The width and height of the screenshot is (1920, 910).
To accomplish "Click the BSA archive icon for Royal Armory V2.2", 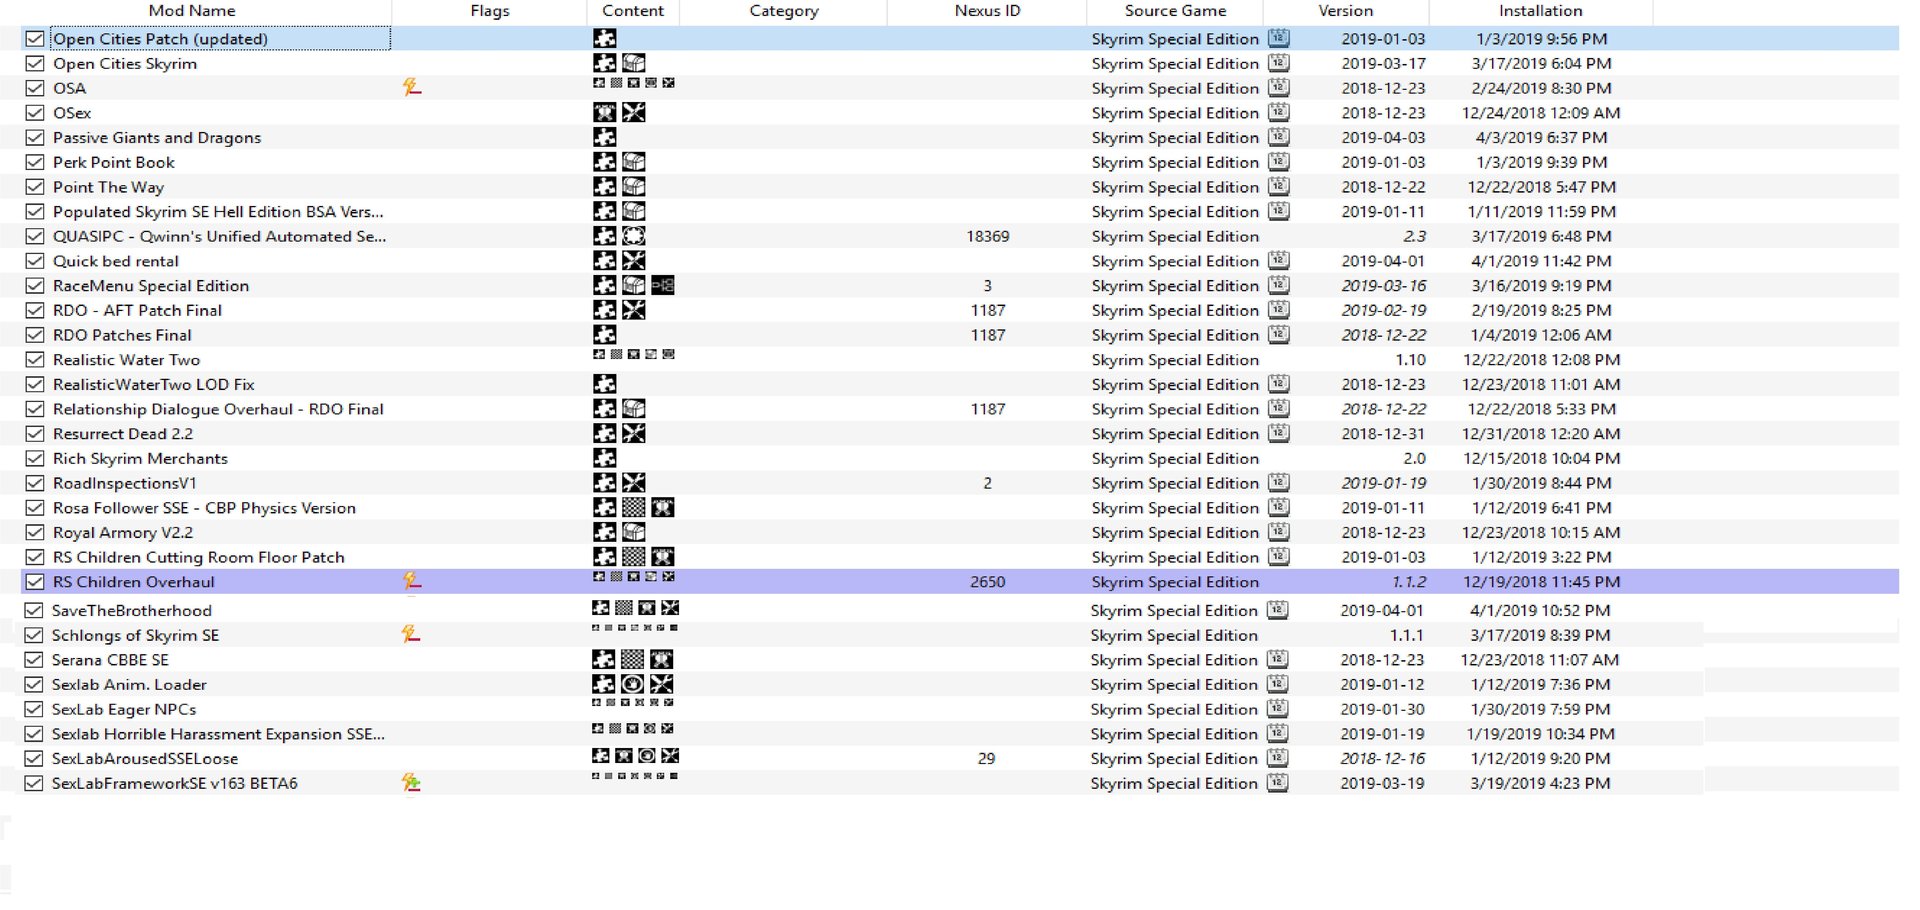I will (x=633, y=532).
